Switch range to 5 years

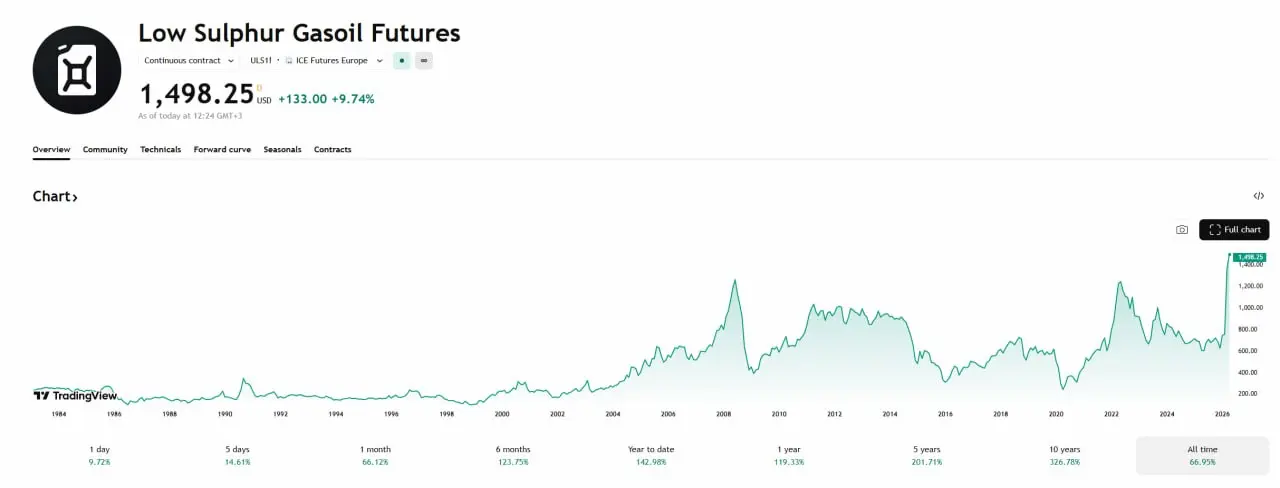[x=927, y=455]
